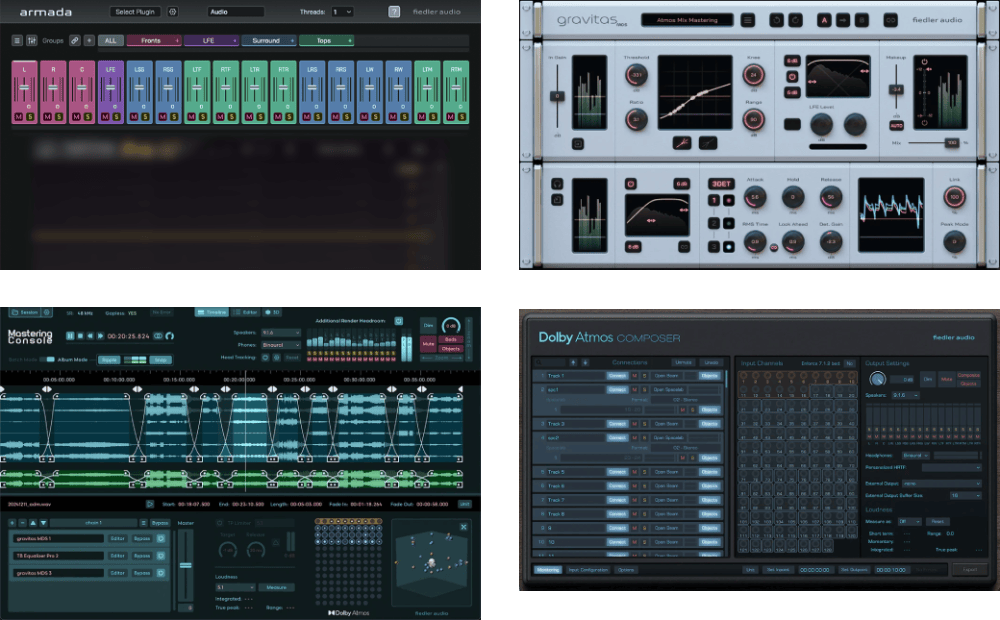
Task: Move chain plugin up arrow
Action: tap(33, 523)
